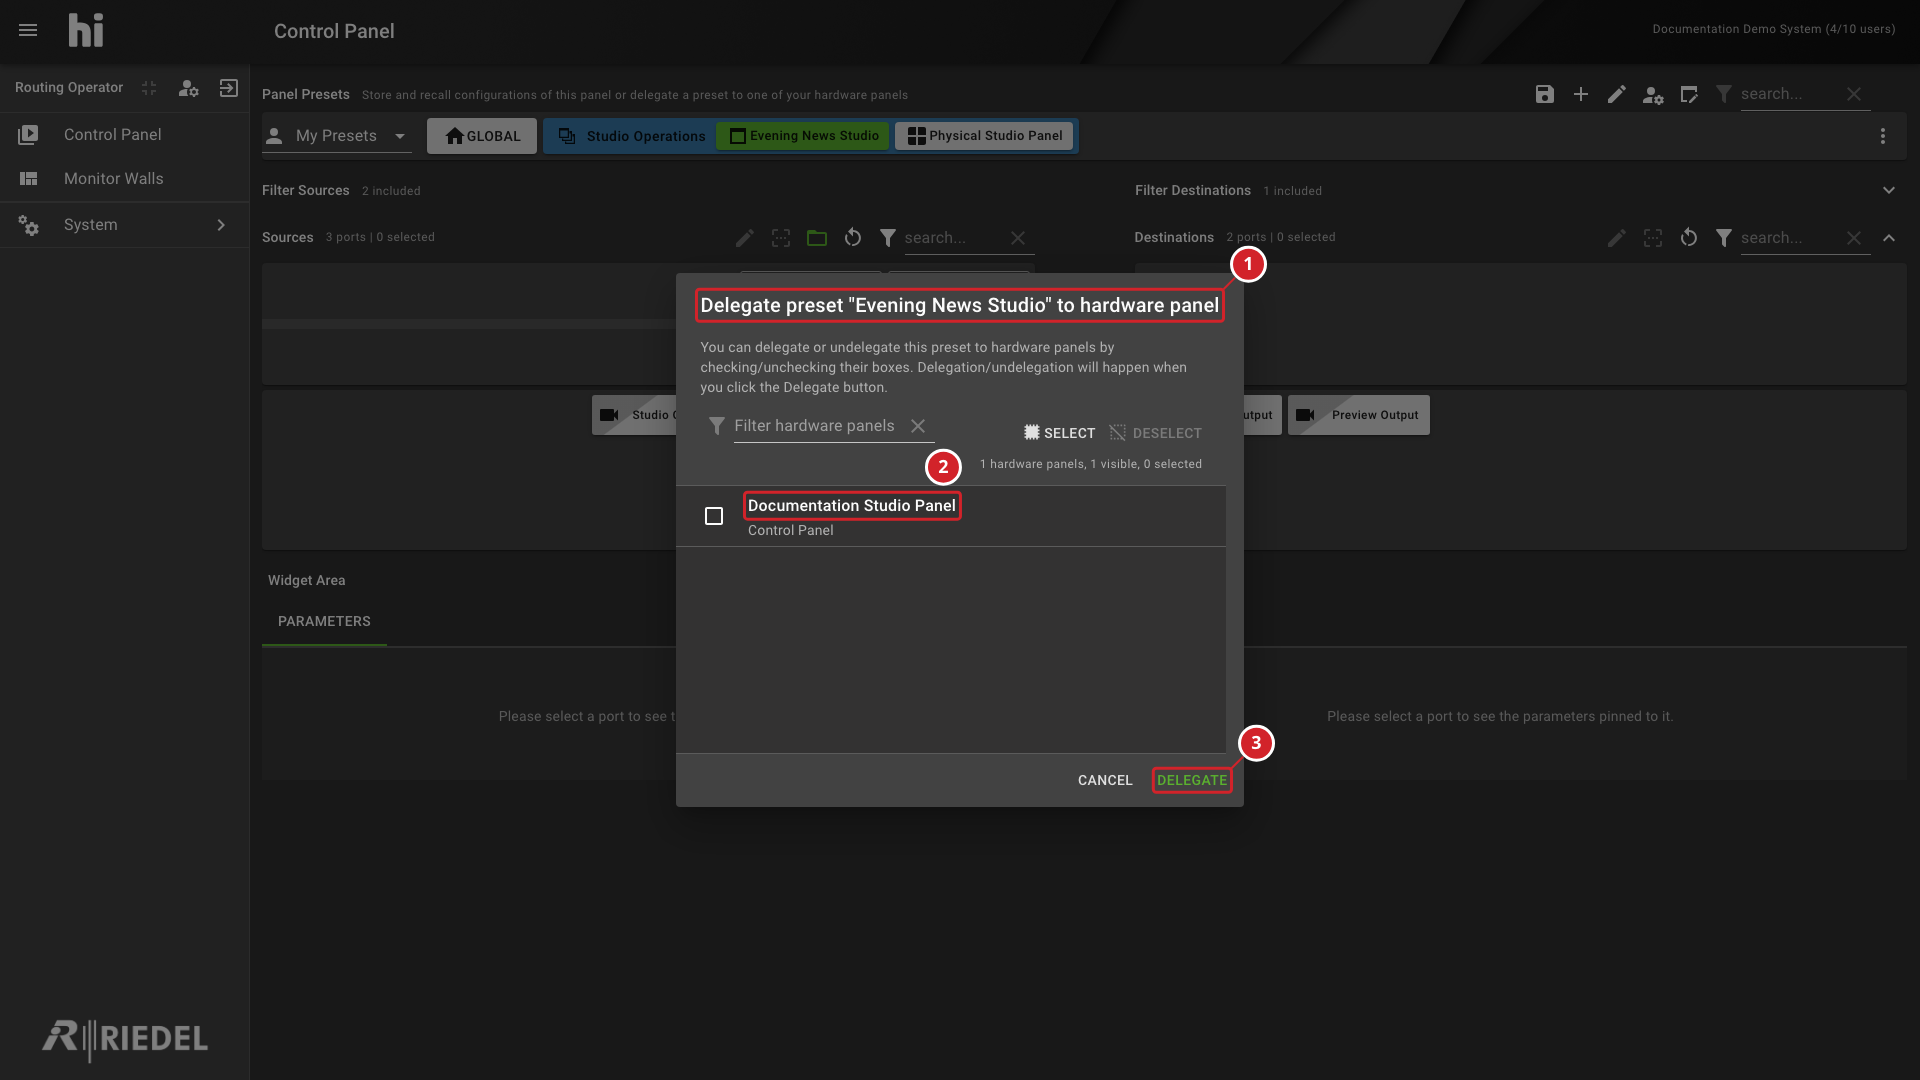Screen dimensions: 1920x1080
Task: Click the select-area icon in the Sources toolbar
Action: pyautogui.click(x=781, y=238)
